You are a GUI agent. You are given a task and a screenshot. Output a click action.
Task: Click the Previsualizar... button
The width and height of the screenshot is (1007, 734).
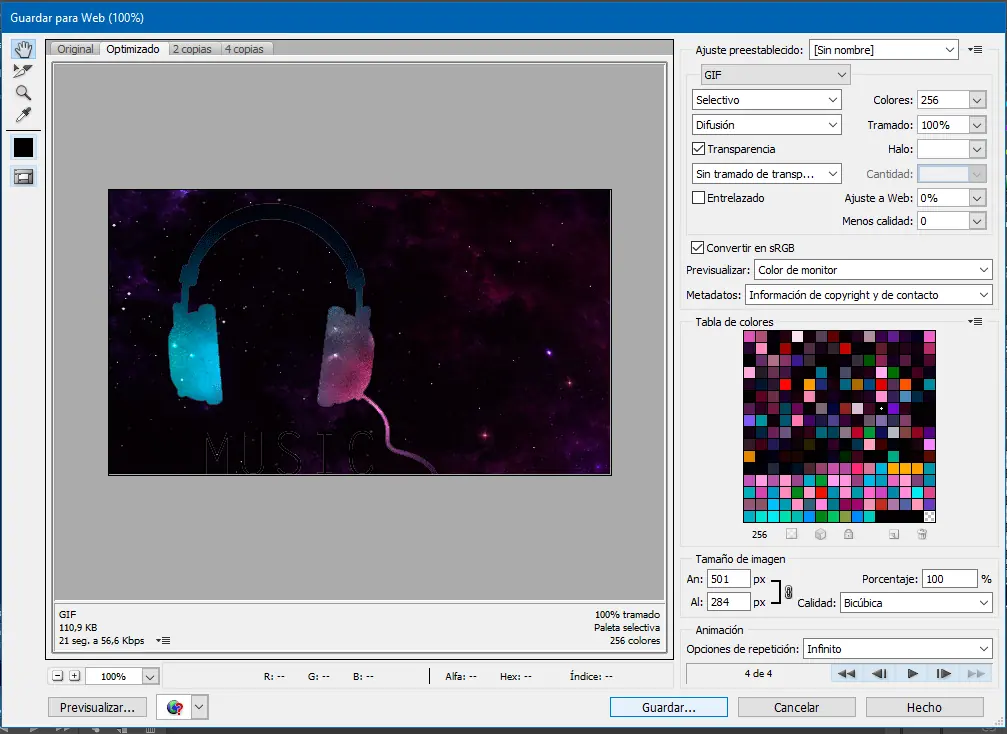coord(98,707)
